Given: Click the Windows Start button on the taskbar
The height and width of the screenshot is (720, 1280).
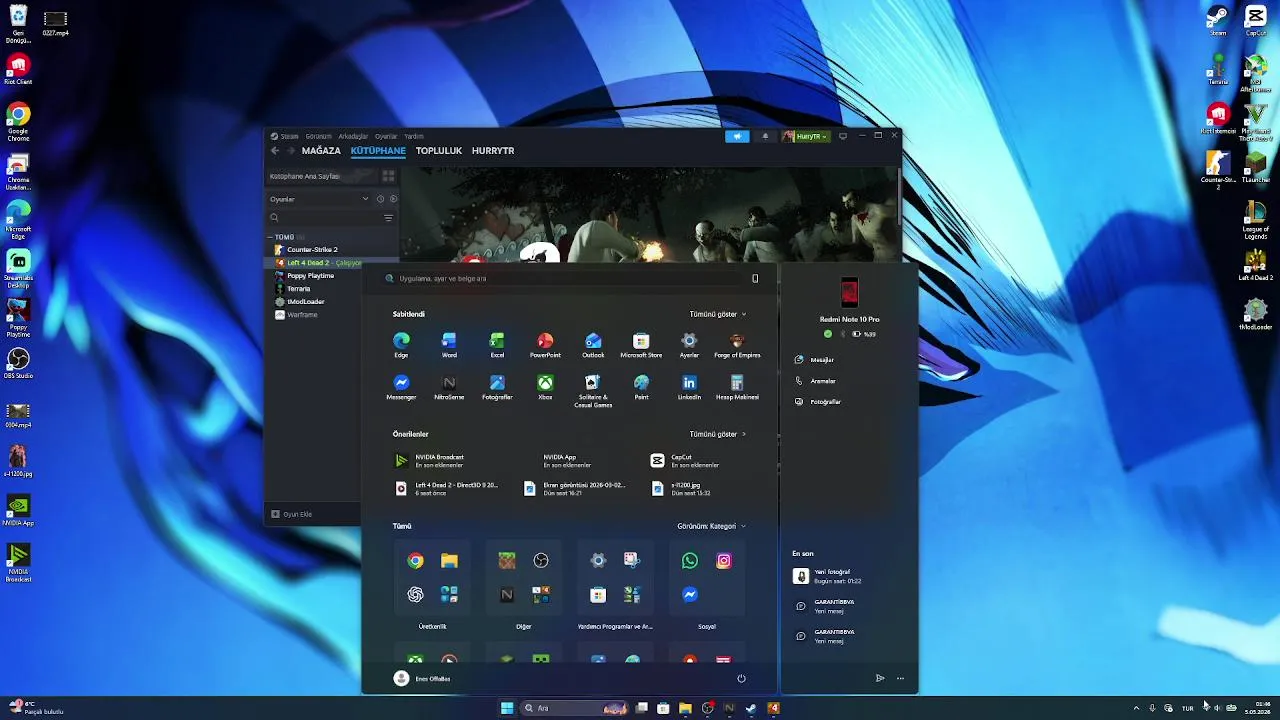Looking at the screenshot, I should point(507,708).
